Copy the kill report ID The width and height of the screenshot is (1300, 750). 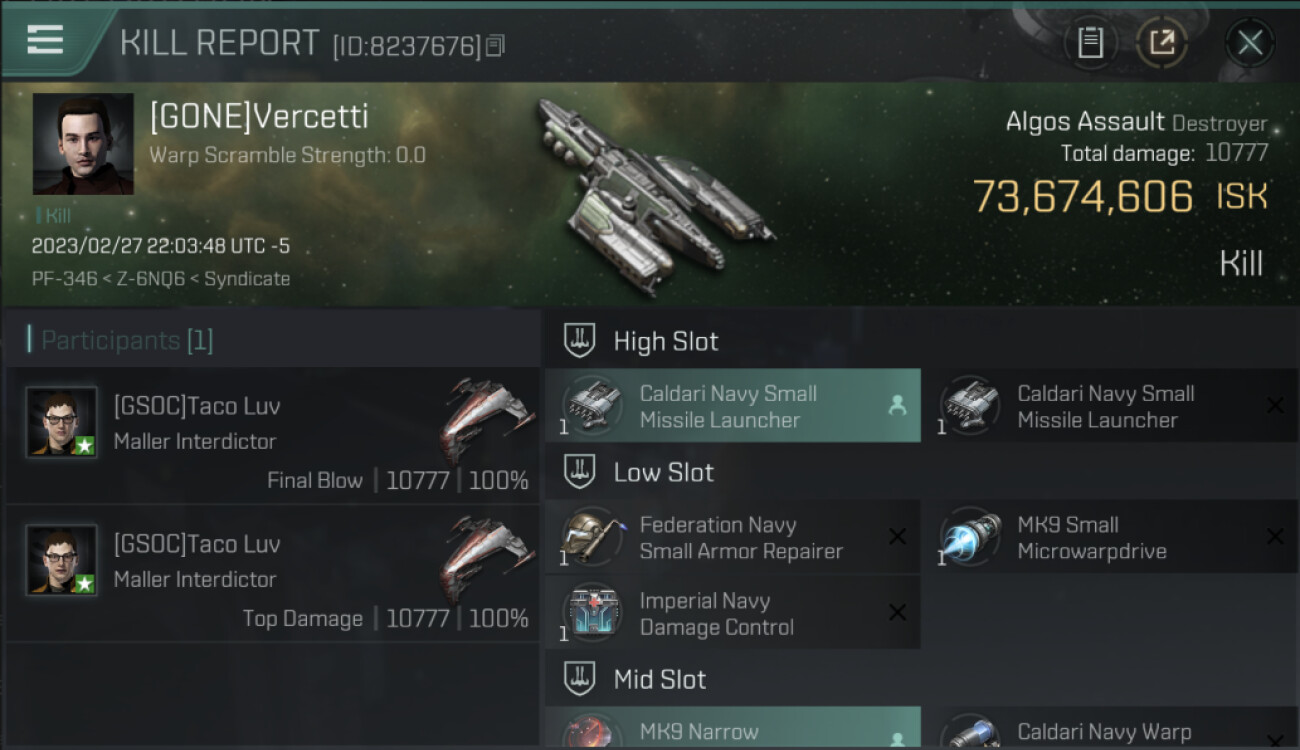click(495, 45)
